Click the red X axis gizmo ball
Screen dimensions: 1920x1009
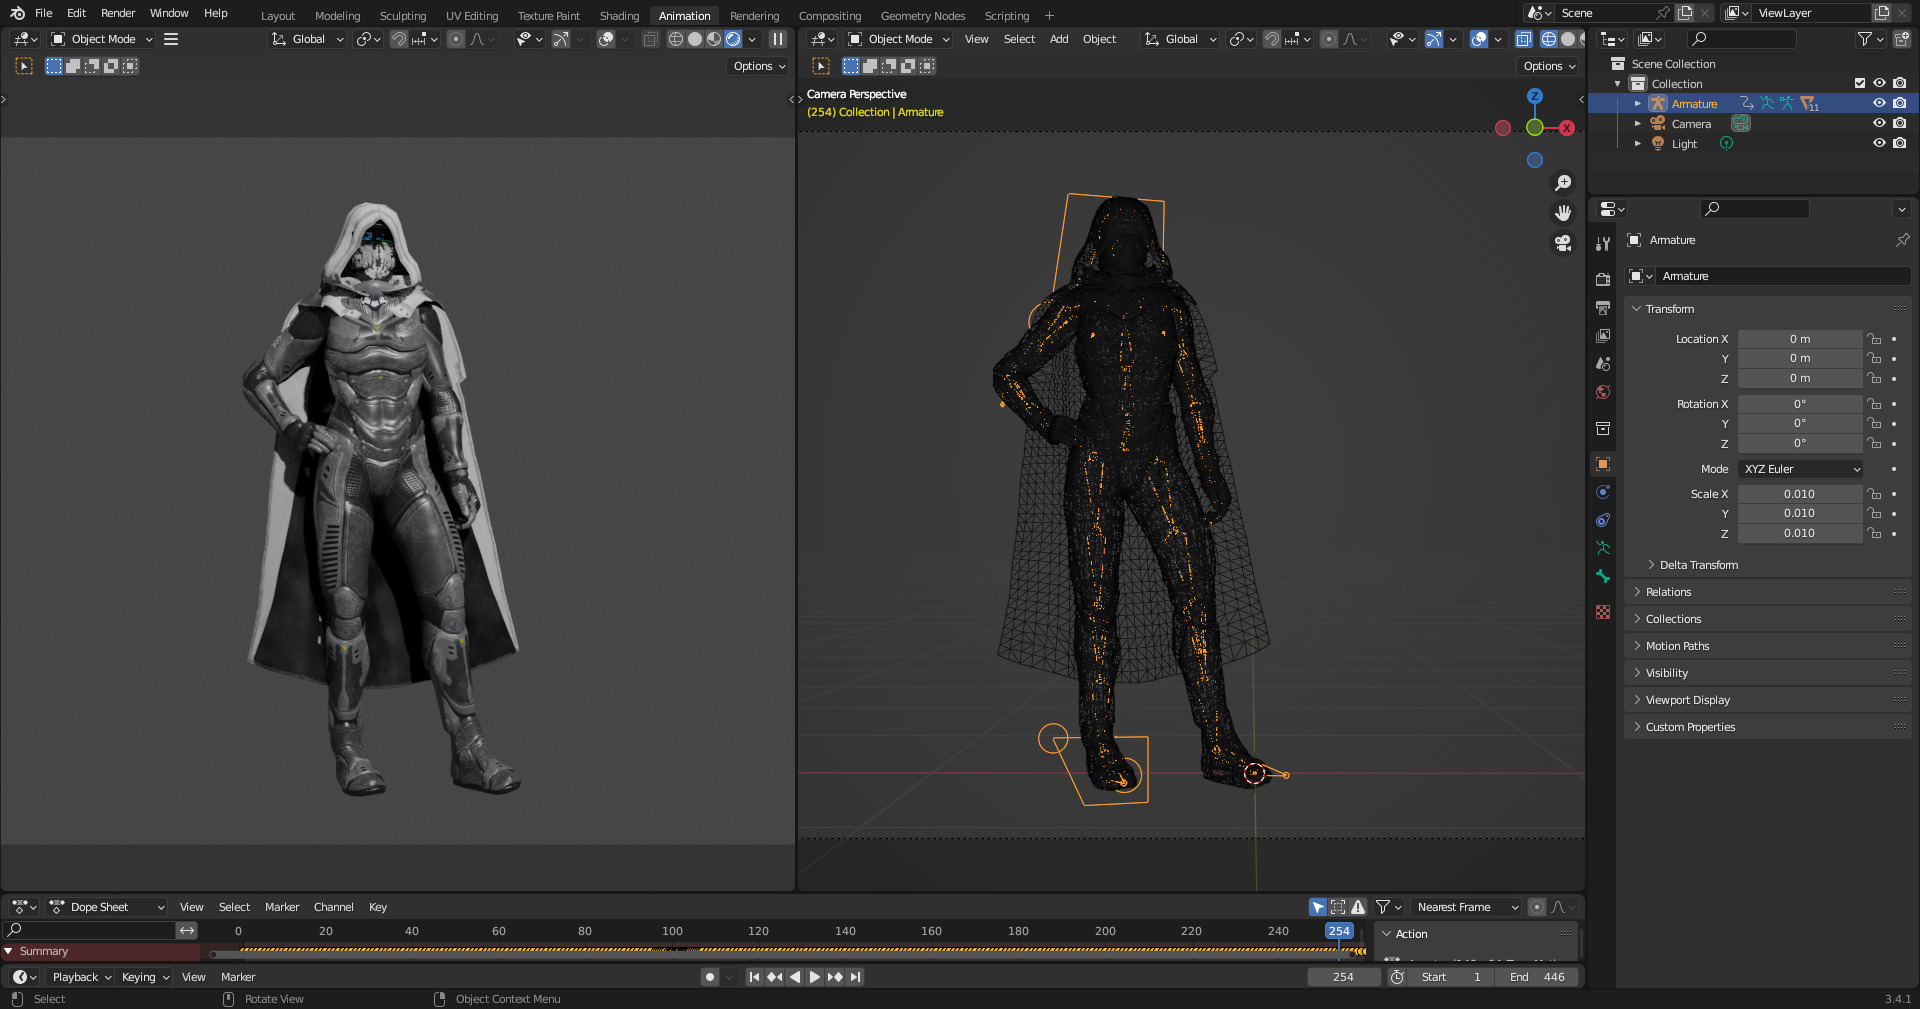click(1567, 128)
